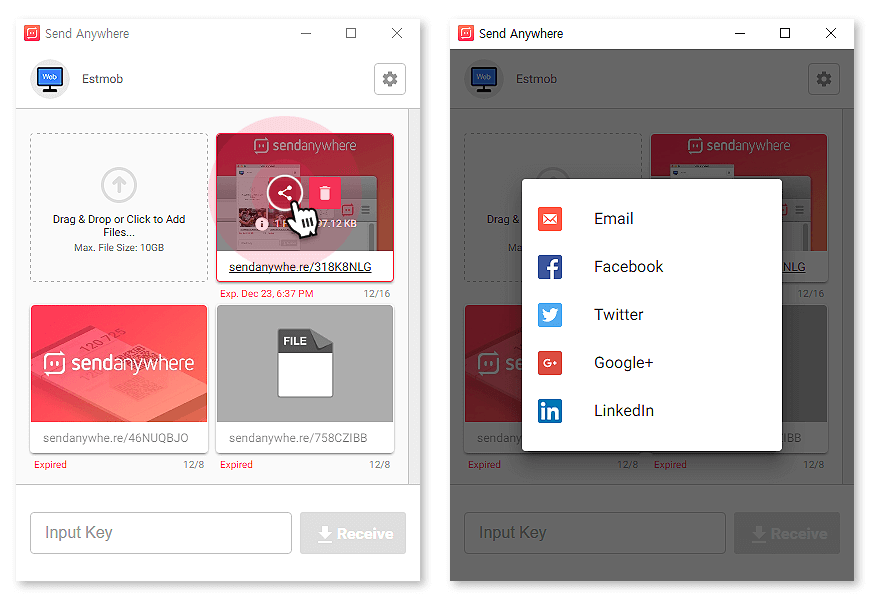
Task: Click the Estmob name in the undimmed window
Action: coord(103,79)
